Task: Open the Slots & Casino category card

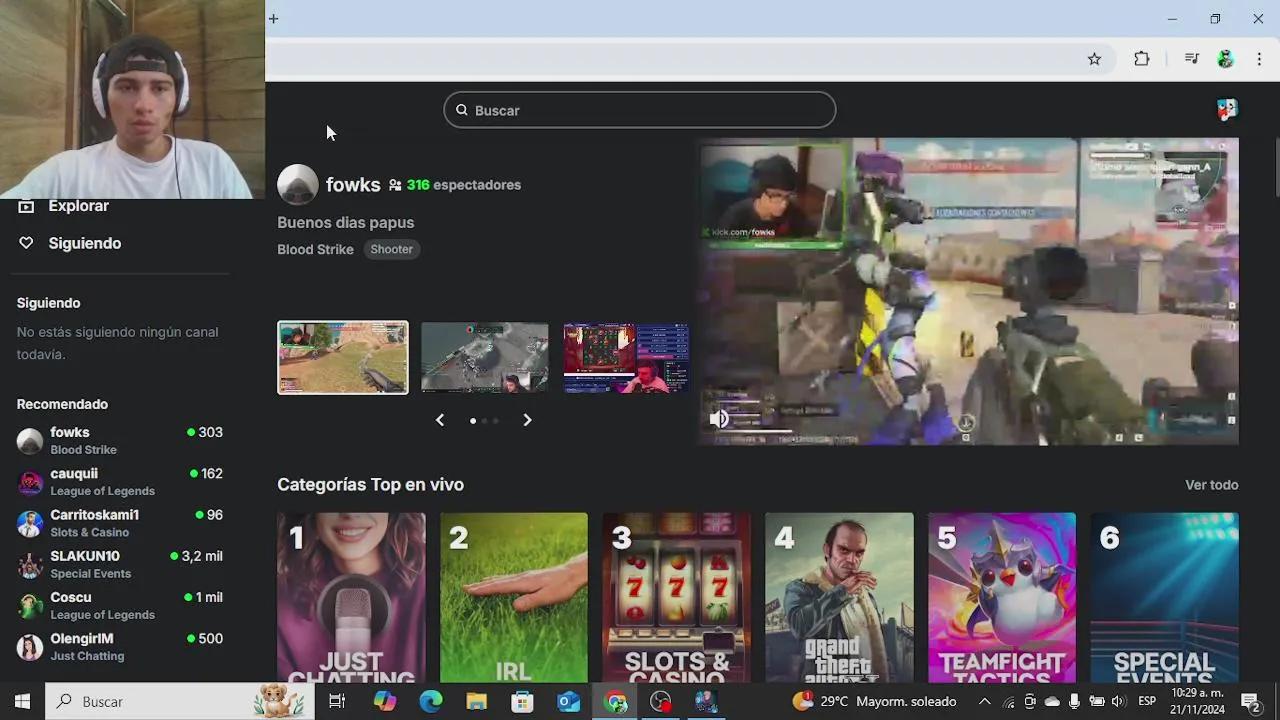Action: pos(677,597)
